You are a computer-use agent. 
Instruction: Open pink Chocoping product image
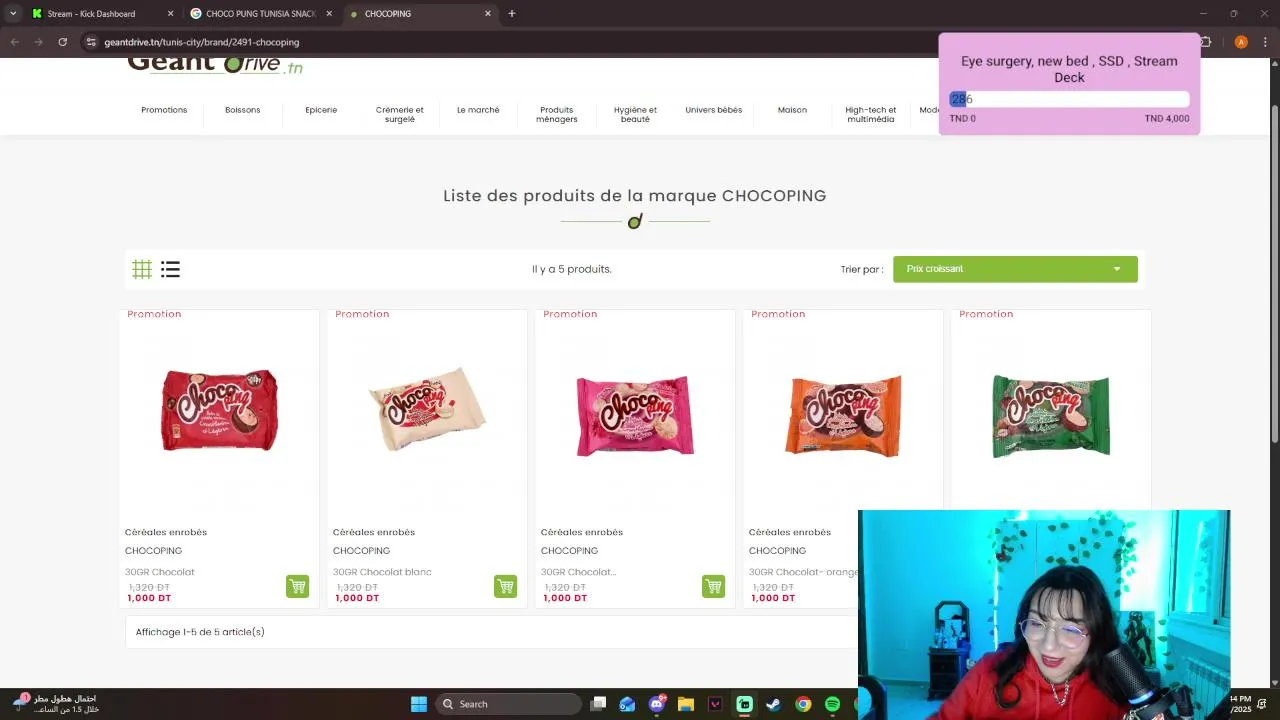[x=635, y=415]
